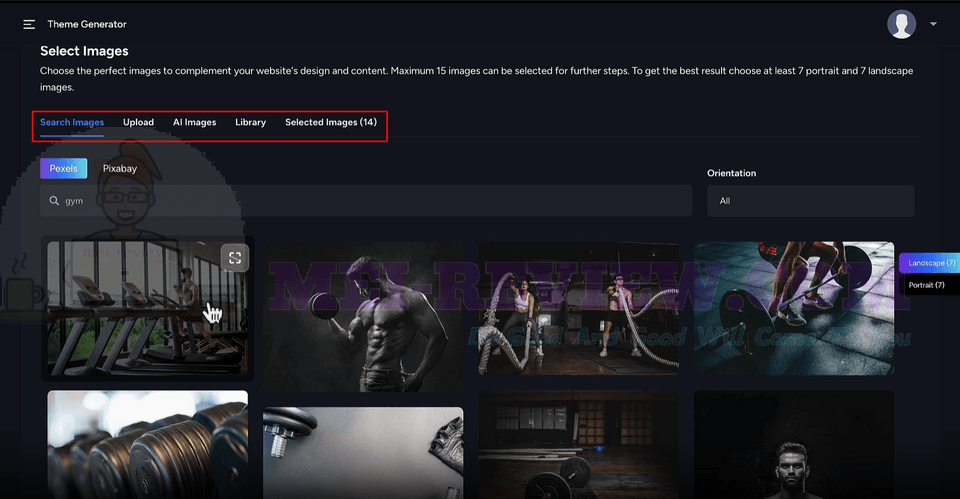
Task: Open the AI Images tab
Action: click(x=194, y=122)
